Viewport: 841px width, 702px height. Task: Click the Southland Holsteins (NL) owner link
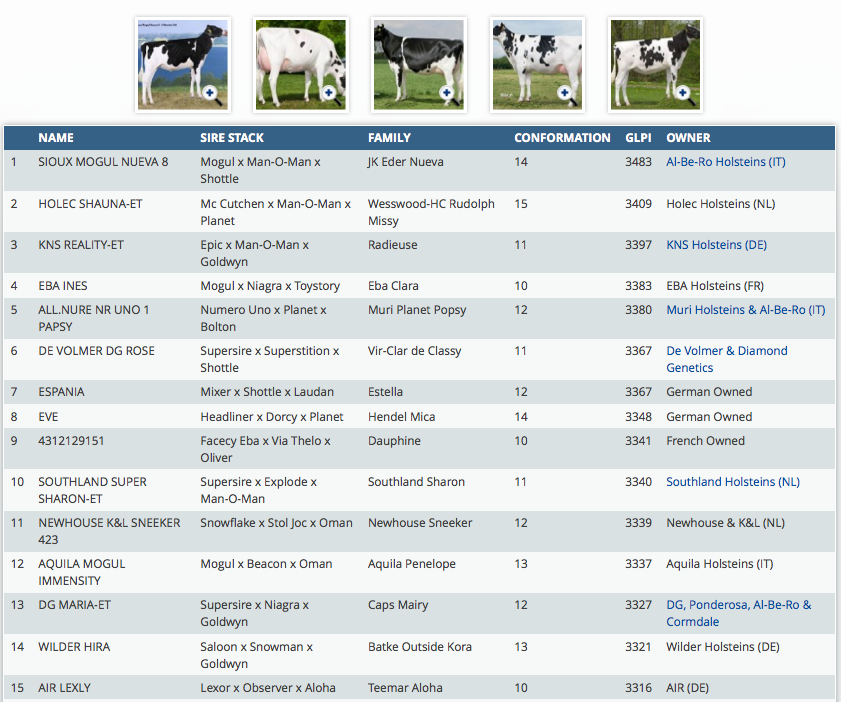point(733,482)
